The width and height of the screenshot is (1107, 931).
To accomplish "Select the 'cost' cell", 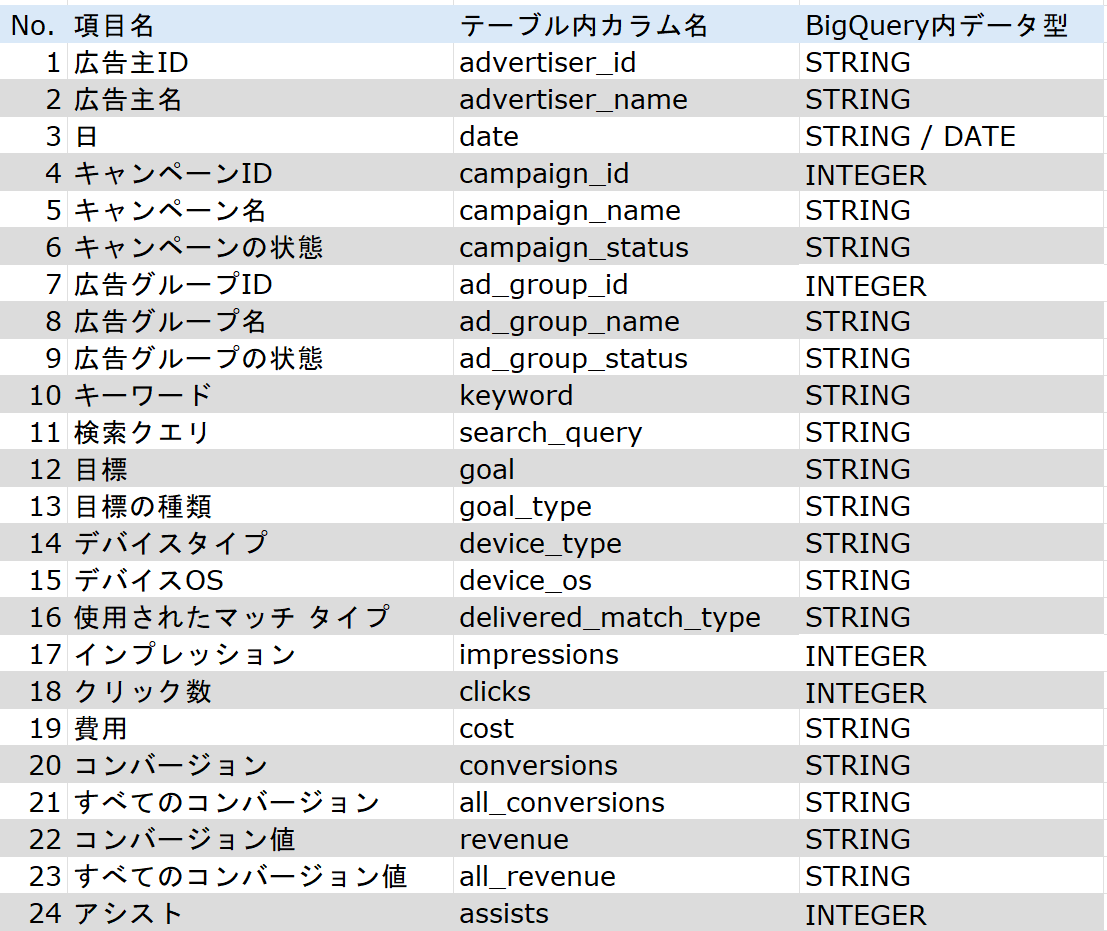I will [626, 728].
